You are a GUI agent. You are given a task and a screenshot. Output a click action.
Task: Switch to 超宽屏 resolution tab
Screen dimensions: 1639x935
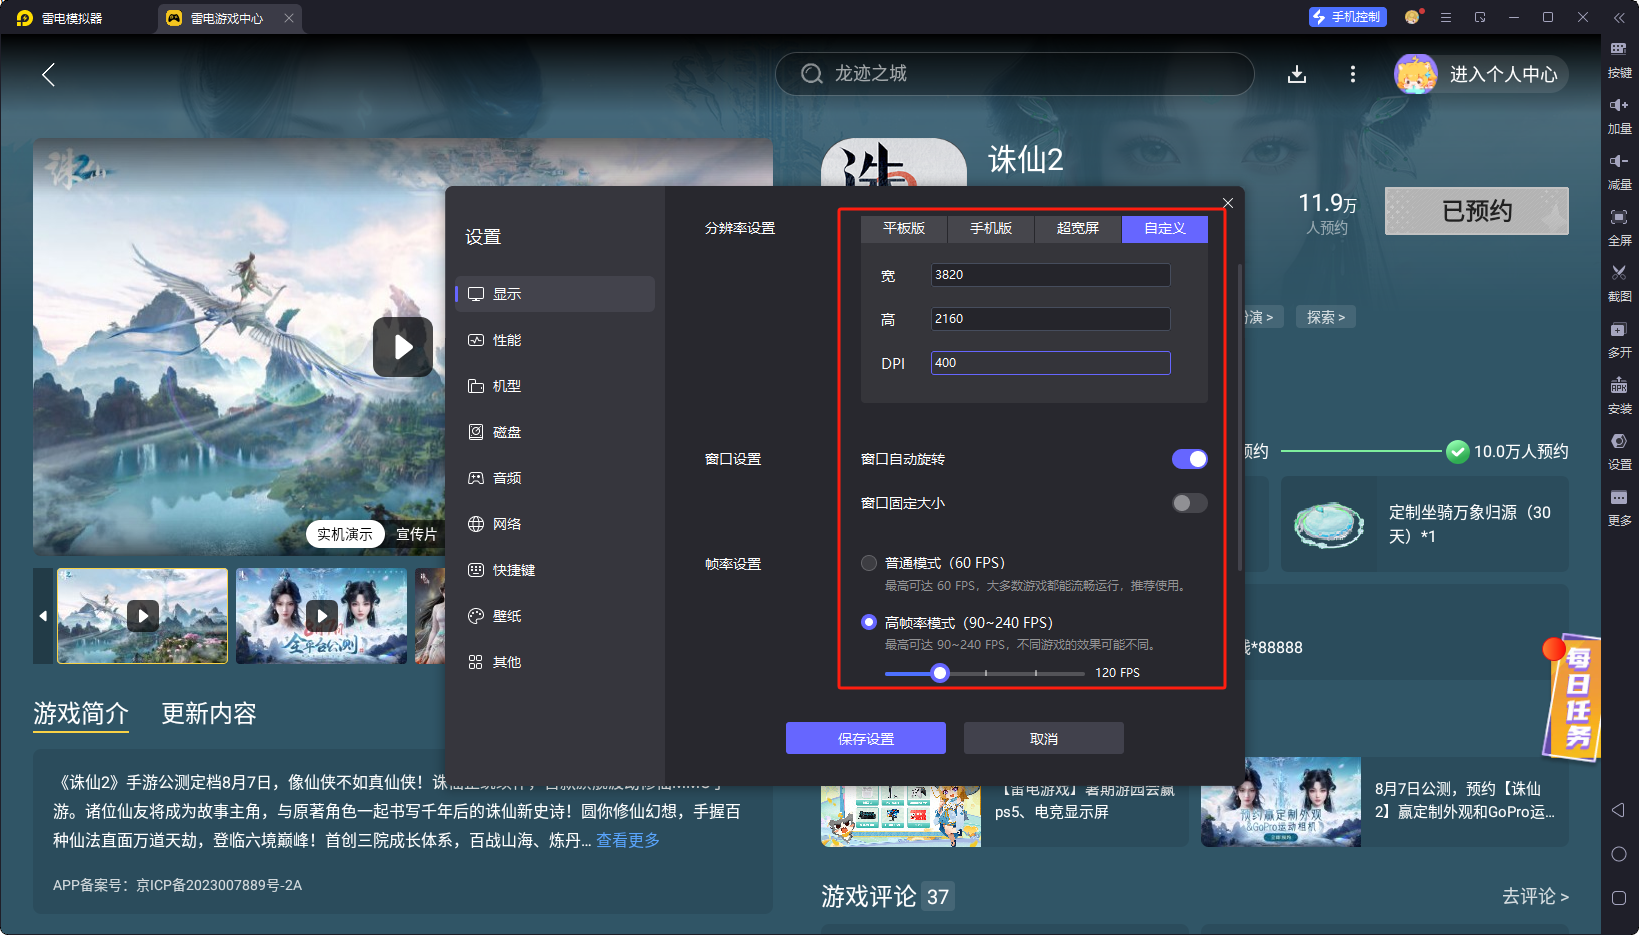point(1078,229)
